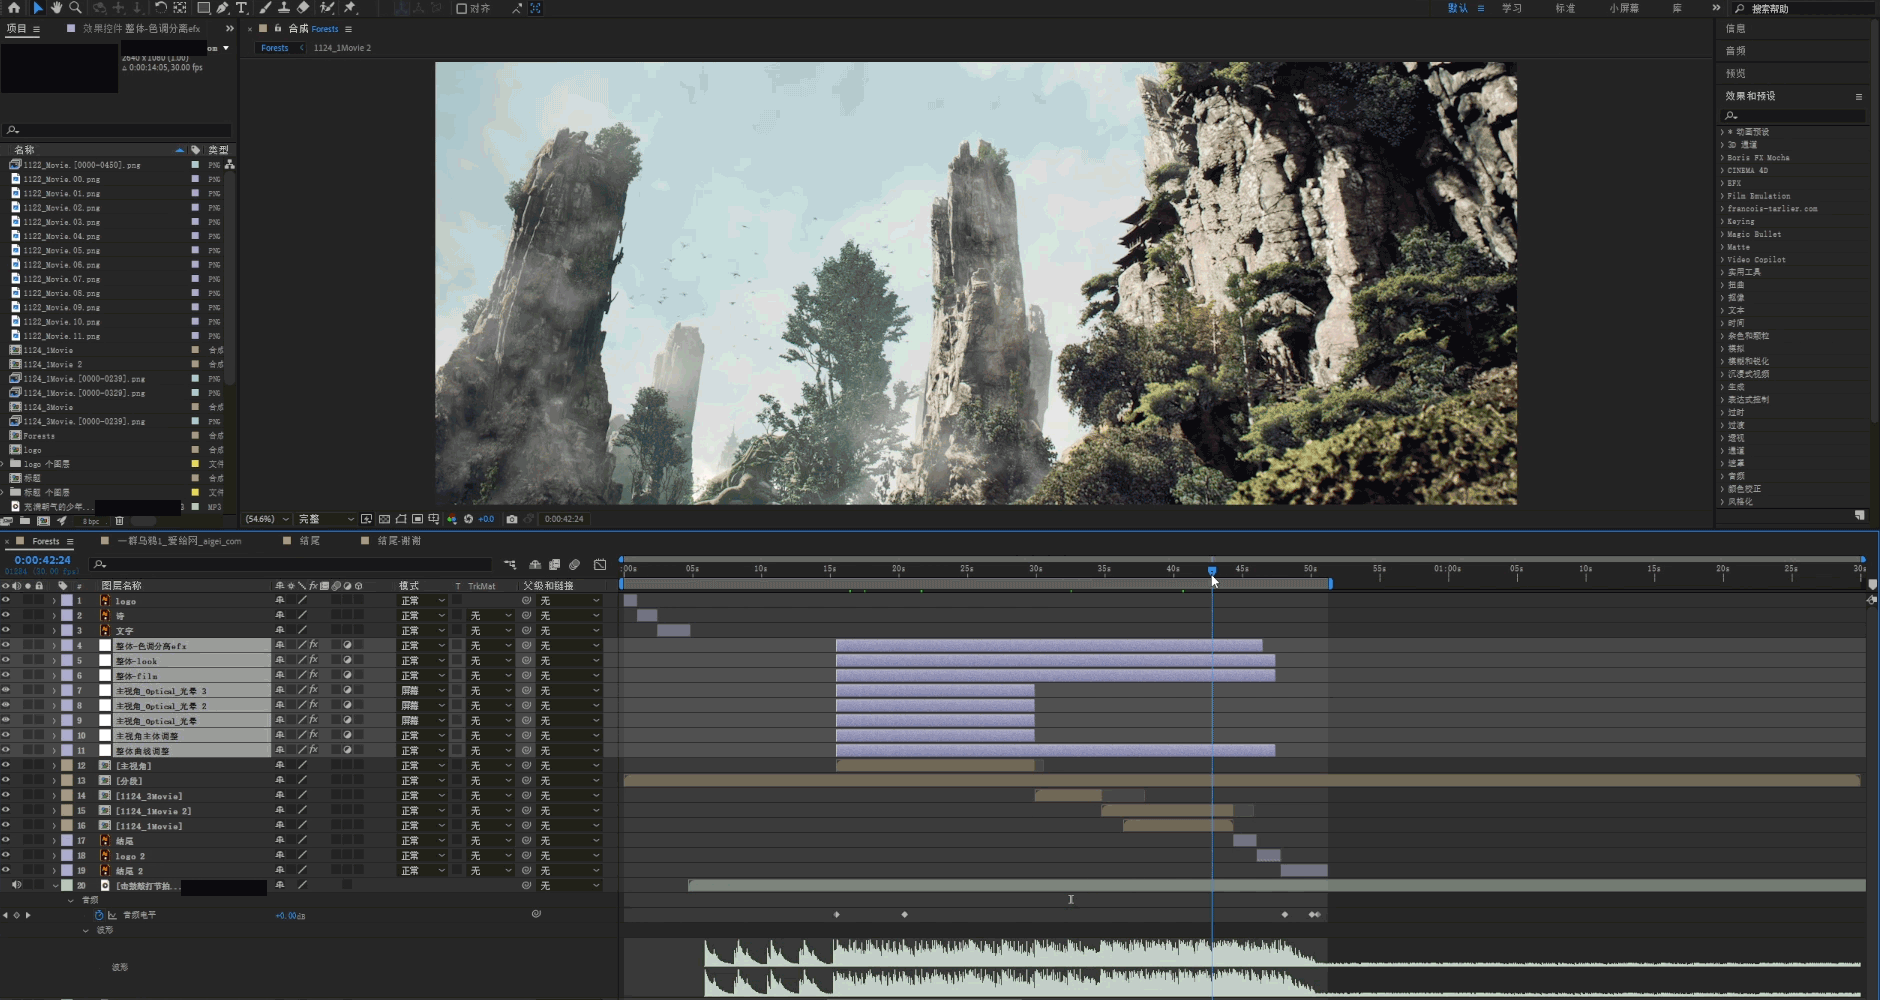Switch to the 一群鸟鸦1_爱给网 timeline tab
Viewport: 1880px width, 1000px height.
click(x=180, y=541)
